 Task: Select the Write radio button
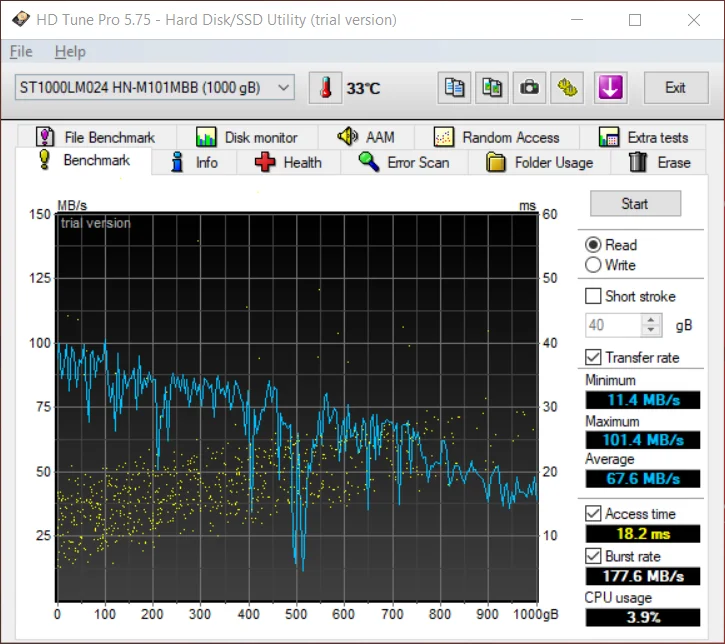(x=594, y=265)
